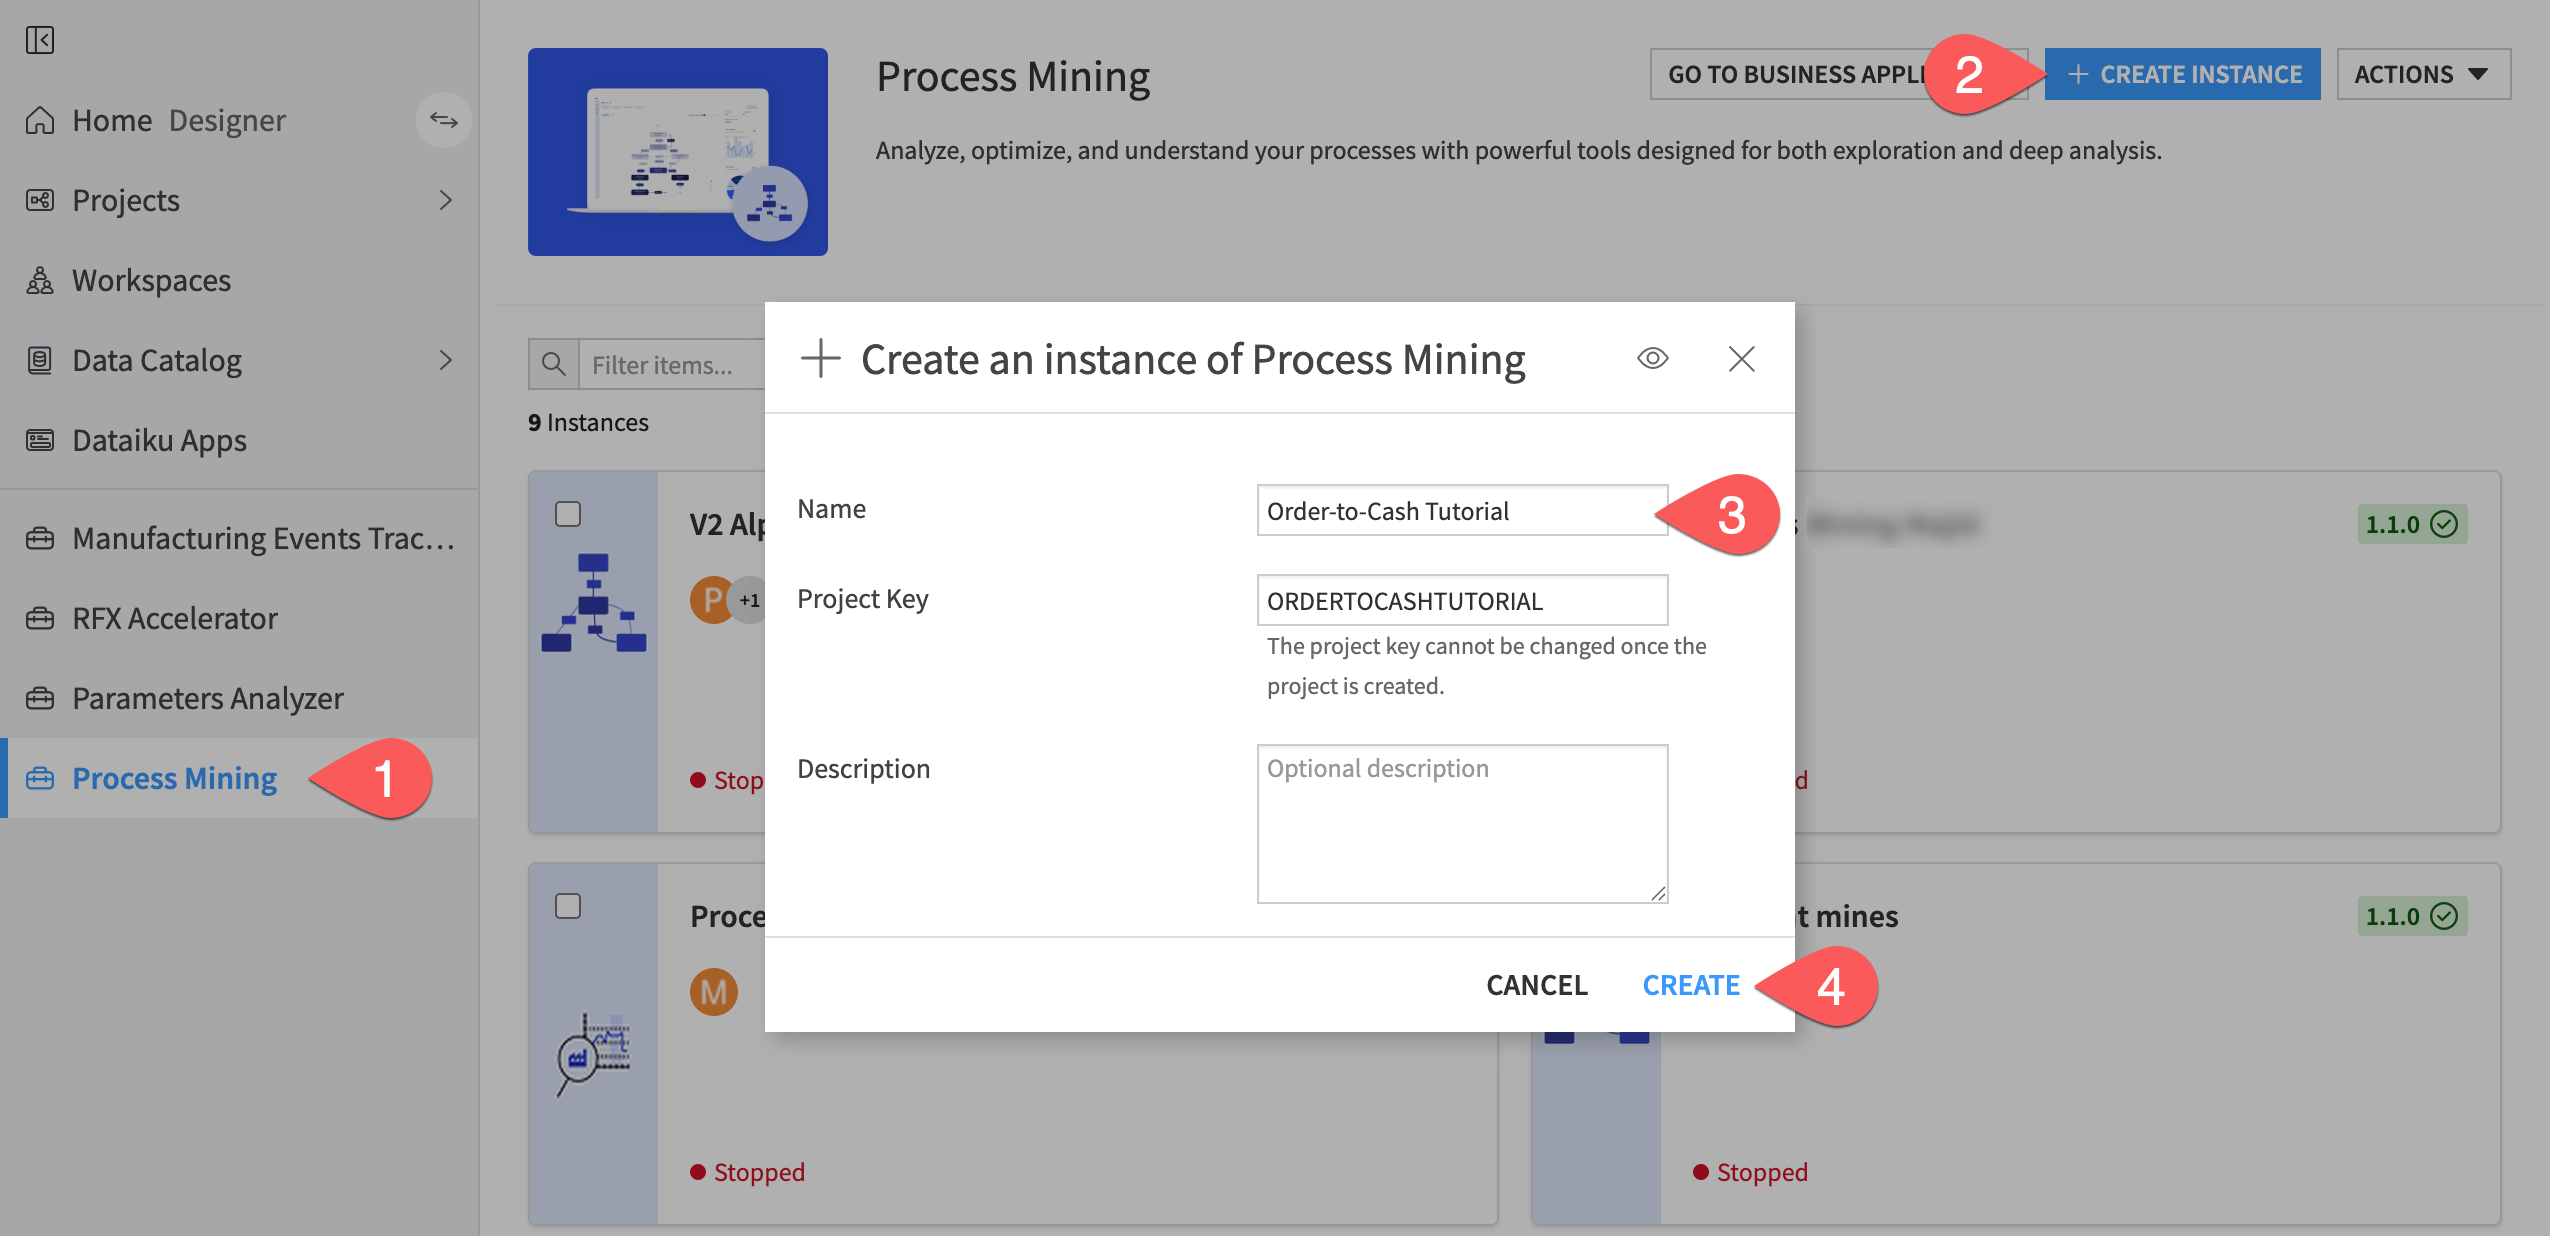Collapse the left sidebar panel icon

40,40
